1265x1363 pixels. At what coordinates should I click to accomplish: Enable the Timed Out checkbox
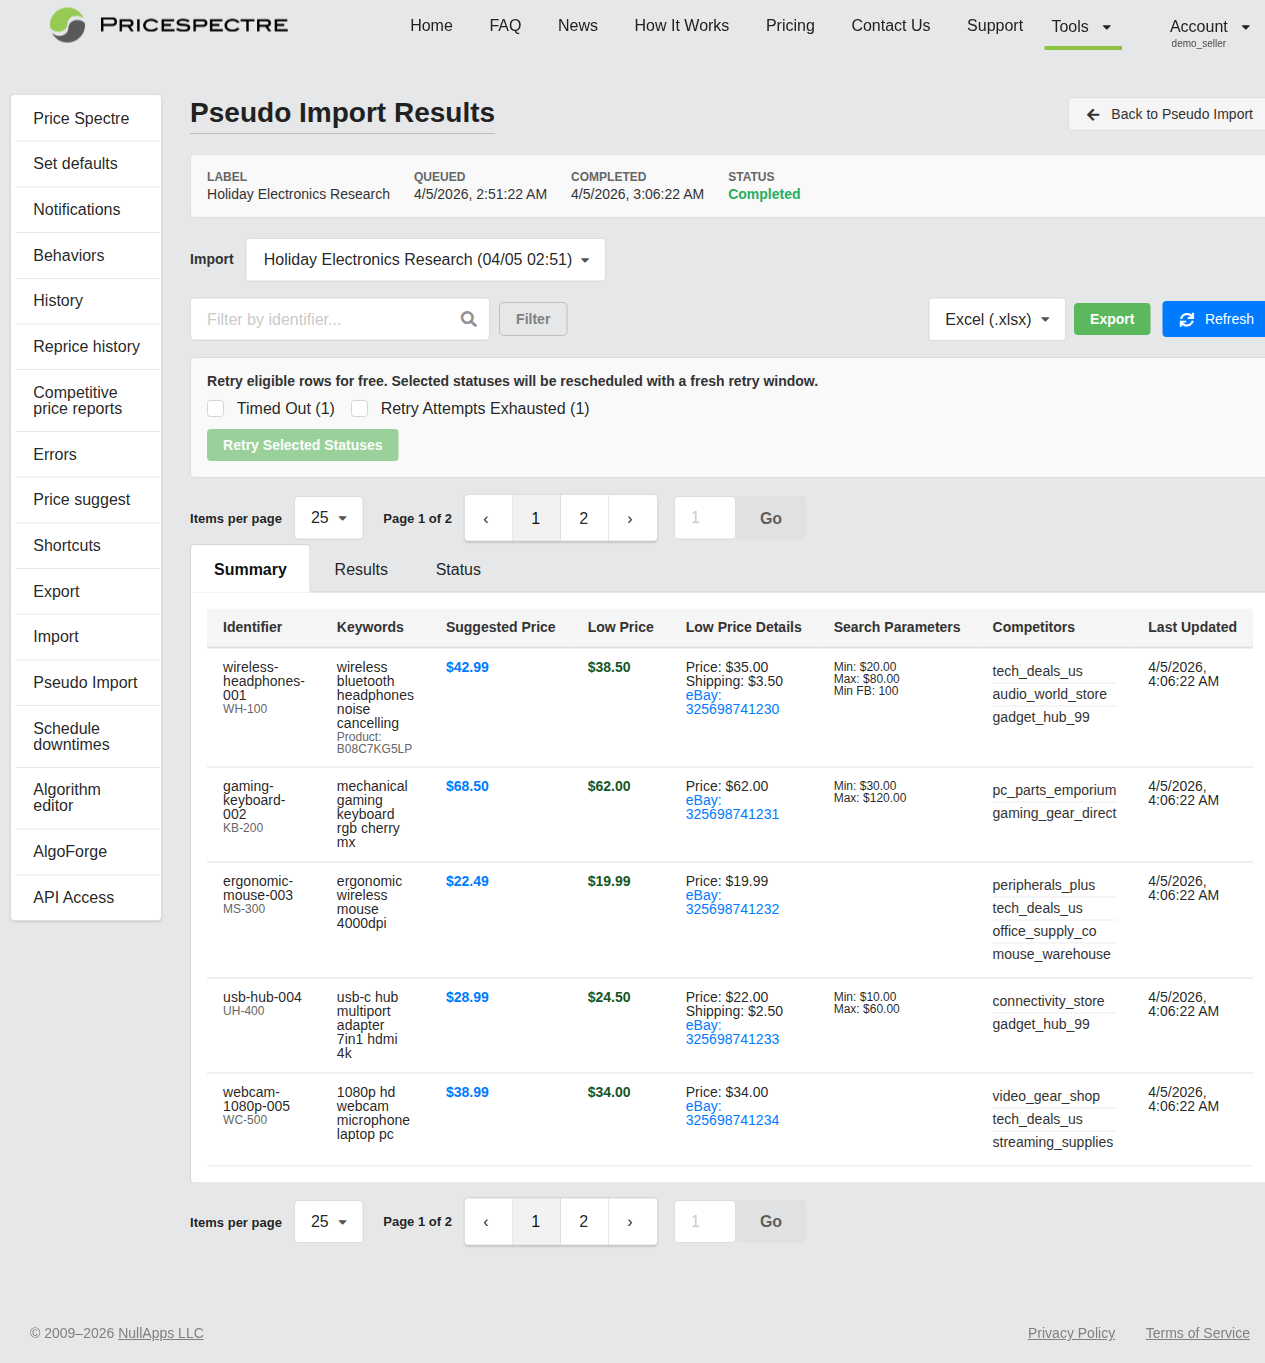pos(215,408)
